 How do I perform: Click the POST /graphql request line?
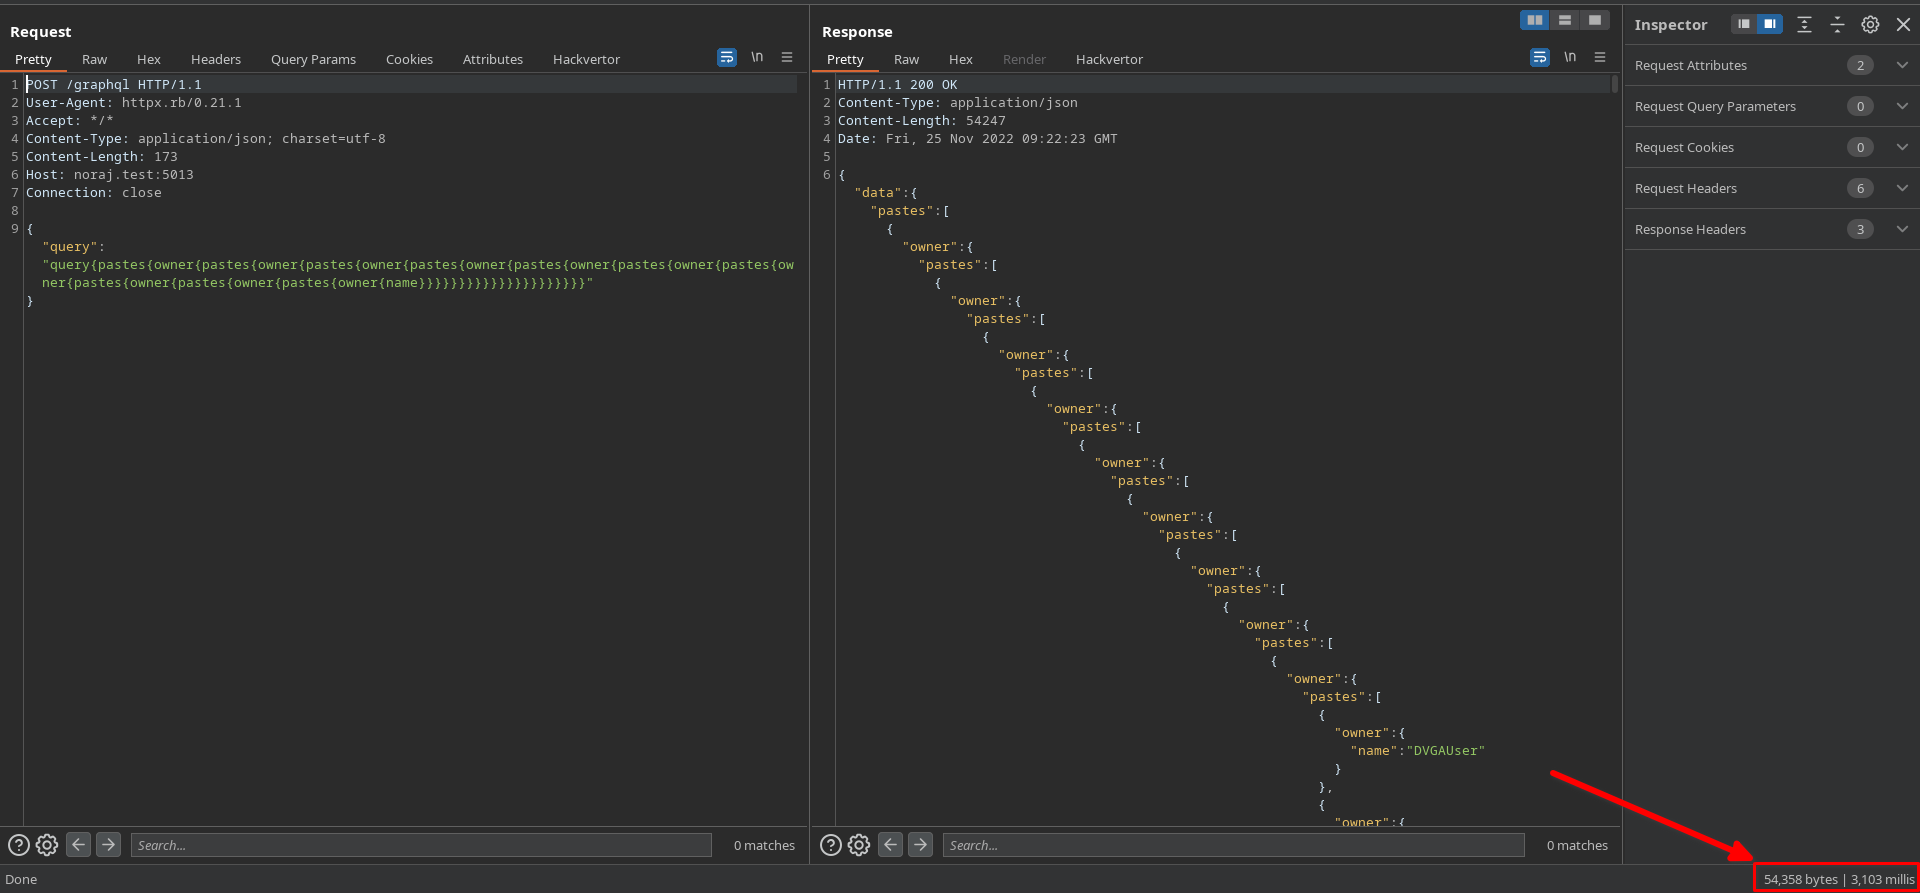click(114, 85)
